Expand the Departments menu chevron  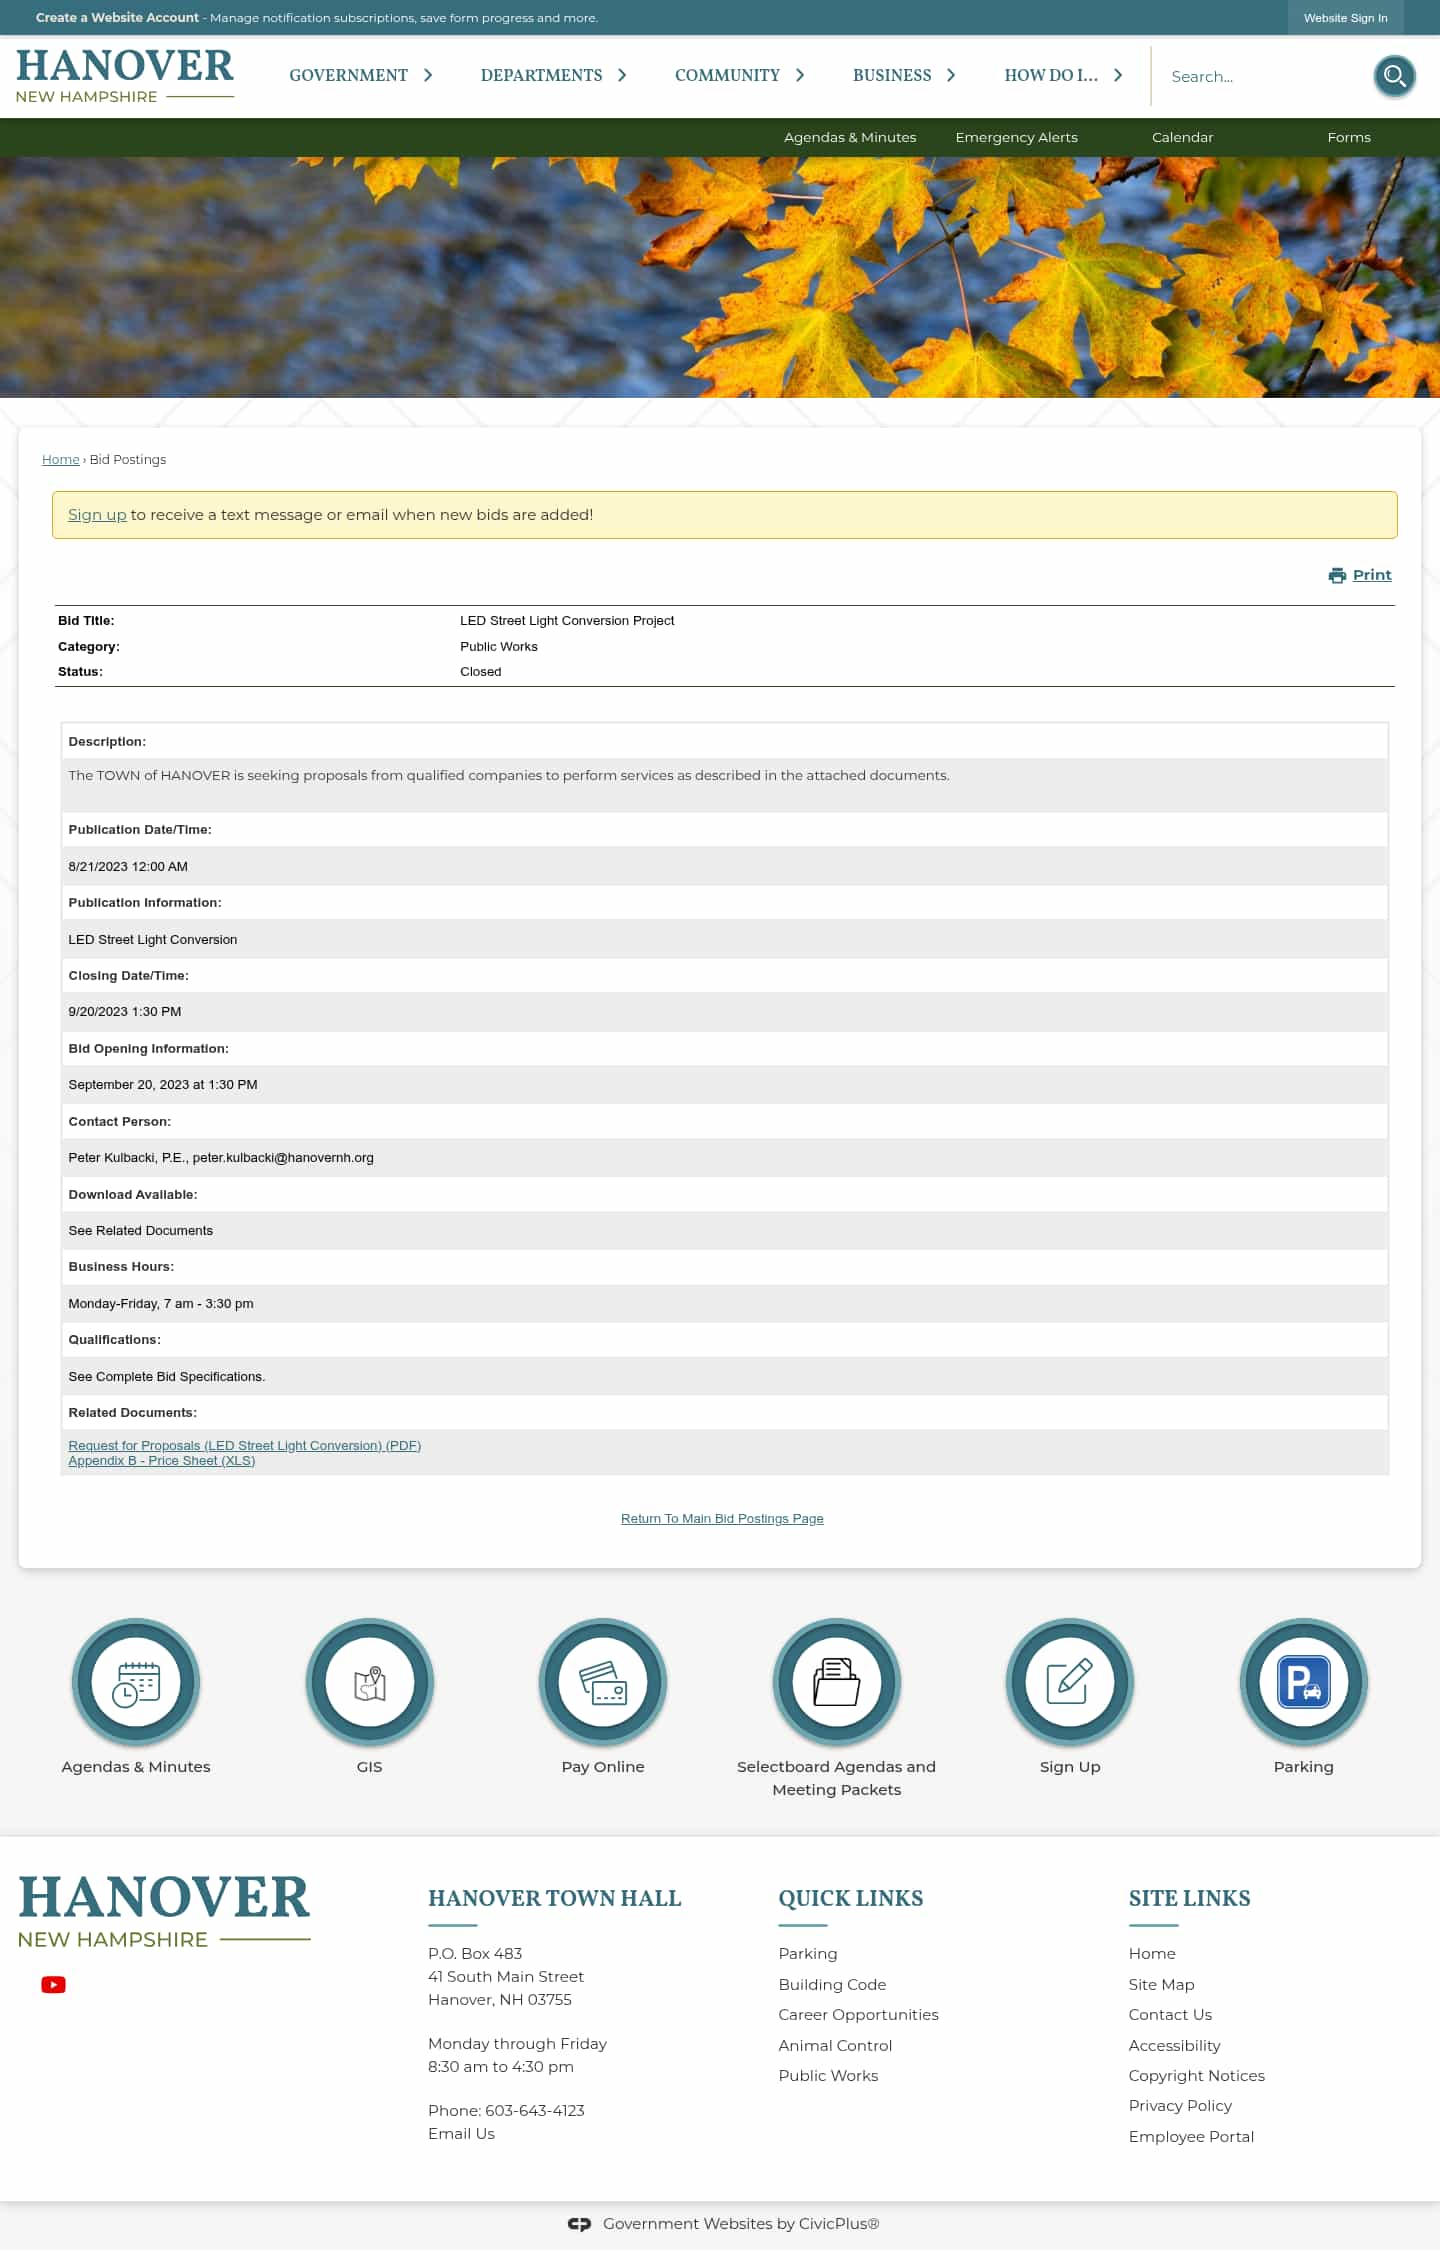click(x=622, y=75)
